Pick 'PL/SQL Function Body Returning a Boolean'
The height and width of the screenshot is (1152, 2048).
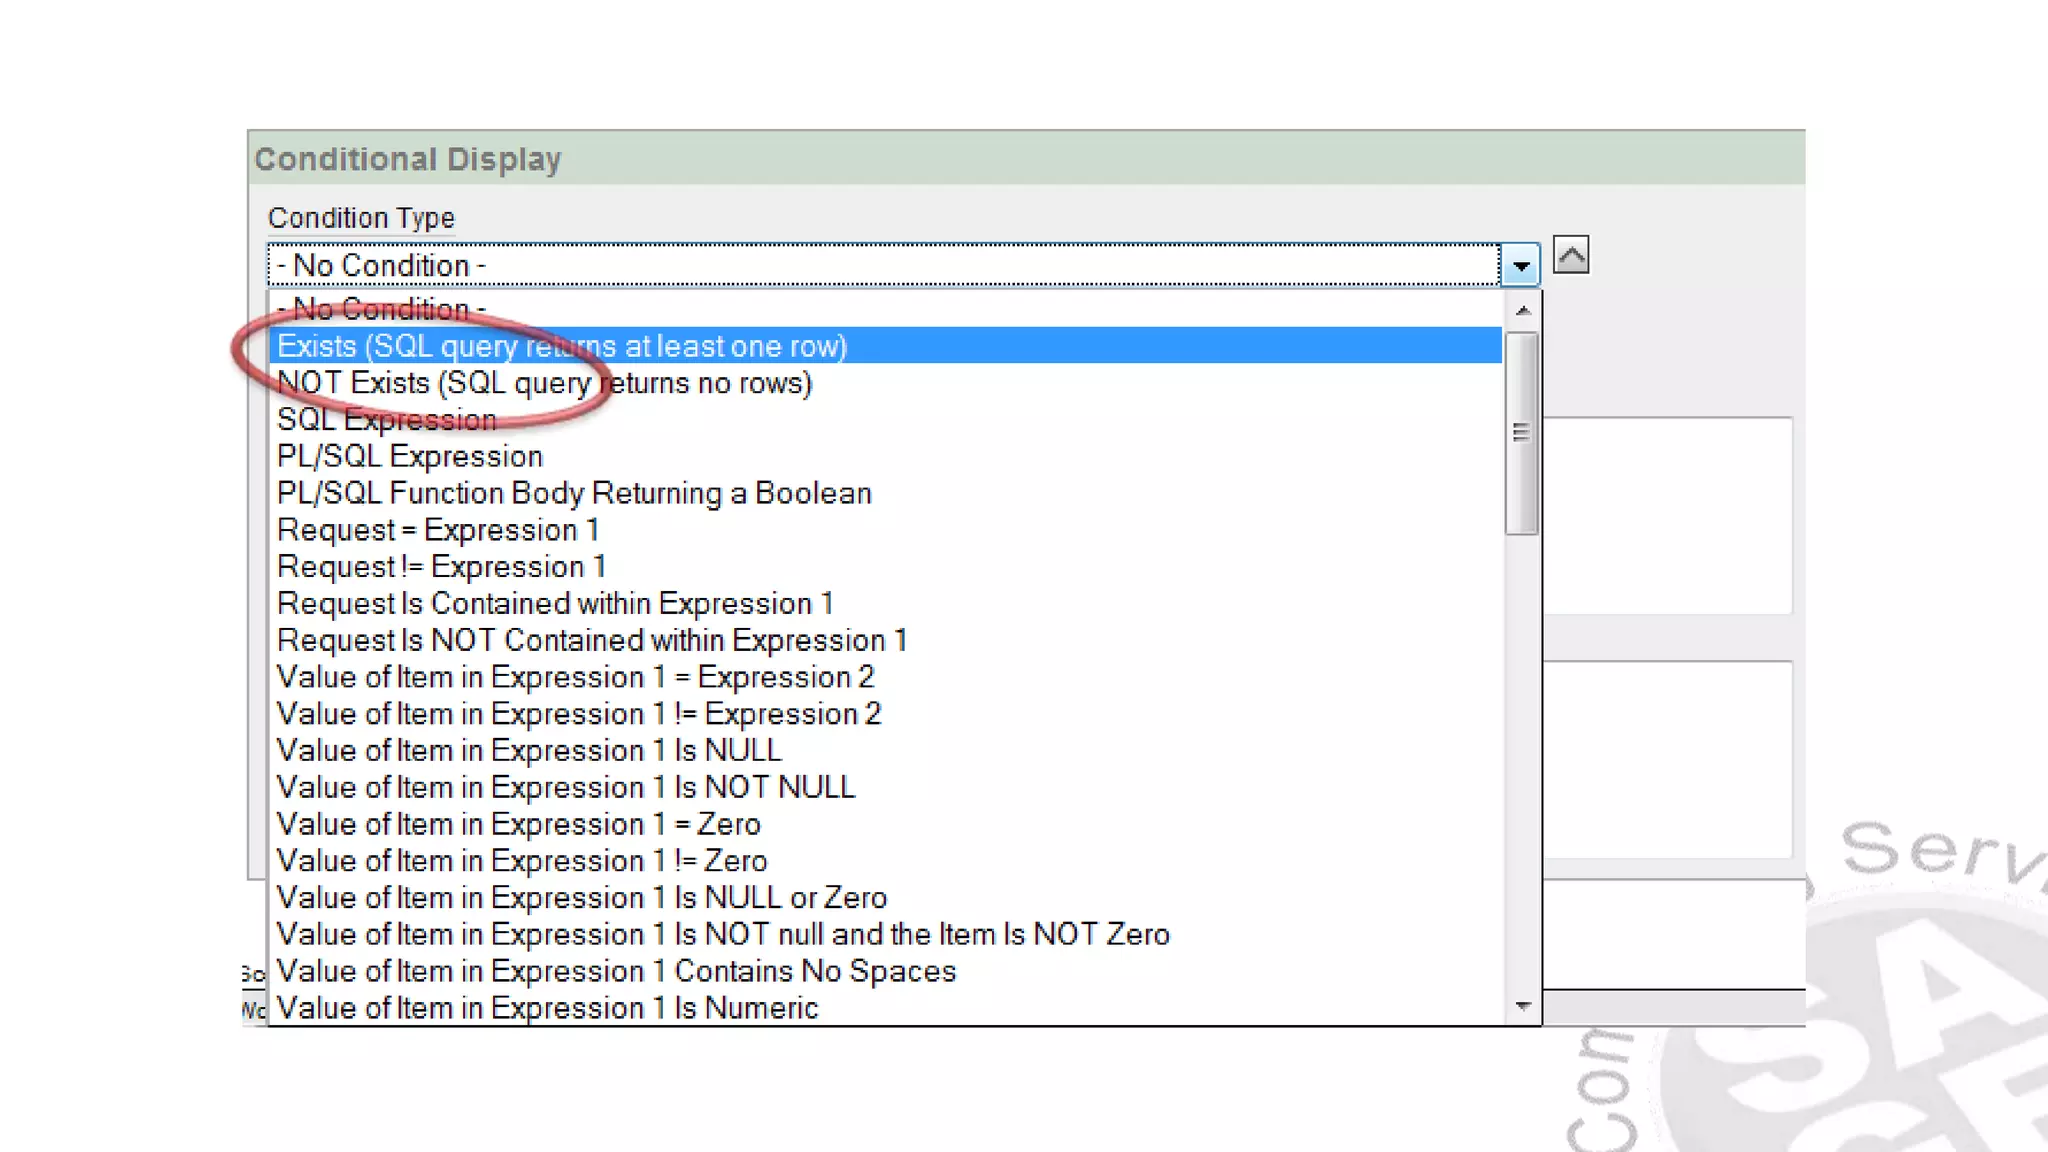(x=574, y=493)
